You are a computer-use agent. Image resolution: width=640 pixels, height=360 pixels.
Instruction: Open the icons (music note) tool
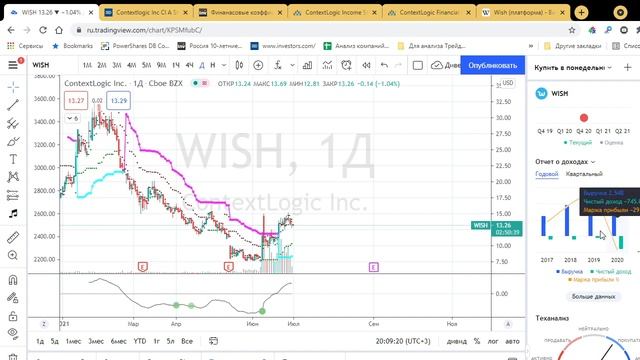(13, 213)
